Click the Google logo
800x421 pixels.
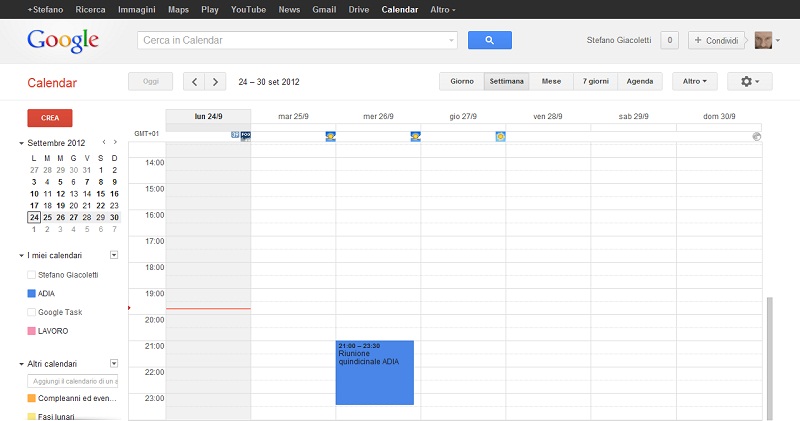[x=63, y=40]
